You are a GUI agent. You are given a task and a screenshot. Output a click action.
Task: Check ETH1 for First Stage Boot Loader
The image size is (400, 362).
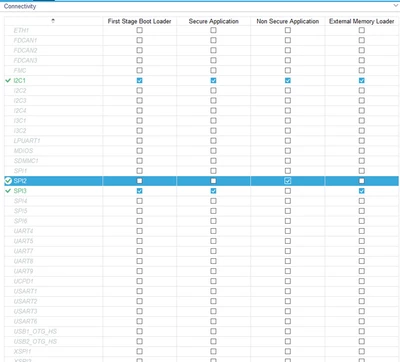click(139, 30)
